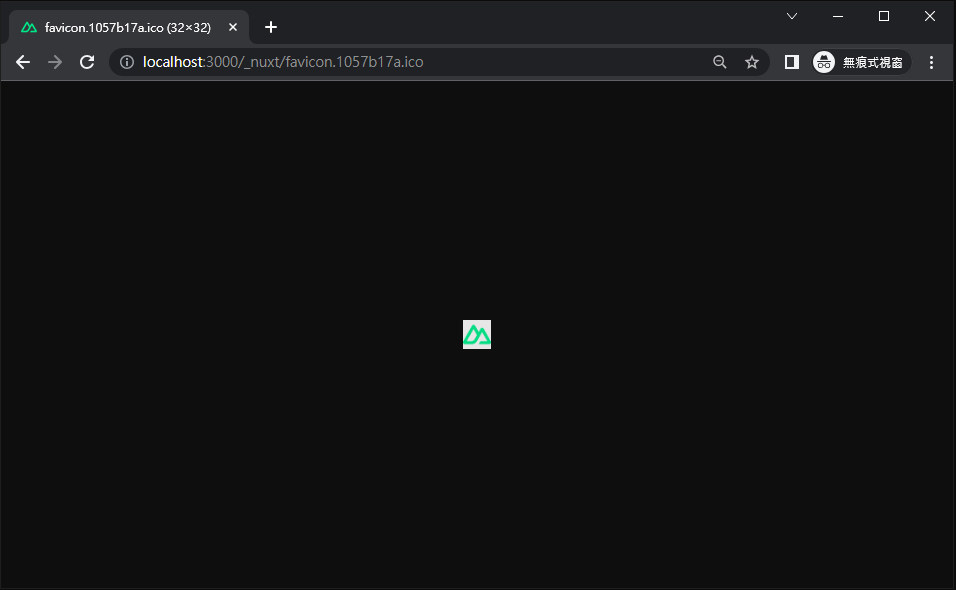Toggle the browser side panel
Screen dimensions: 956x590
[791, 62]
